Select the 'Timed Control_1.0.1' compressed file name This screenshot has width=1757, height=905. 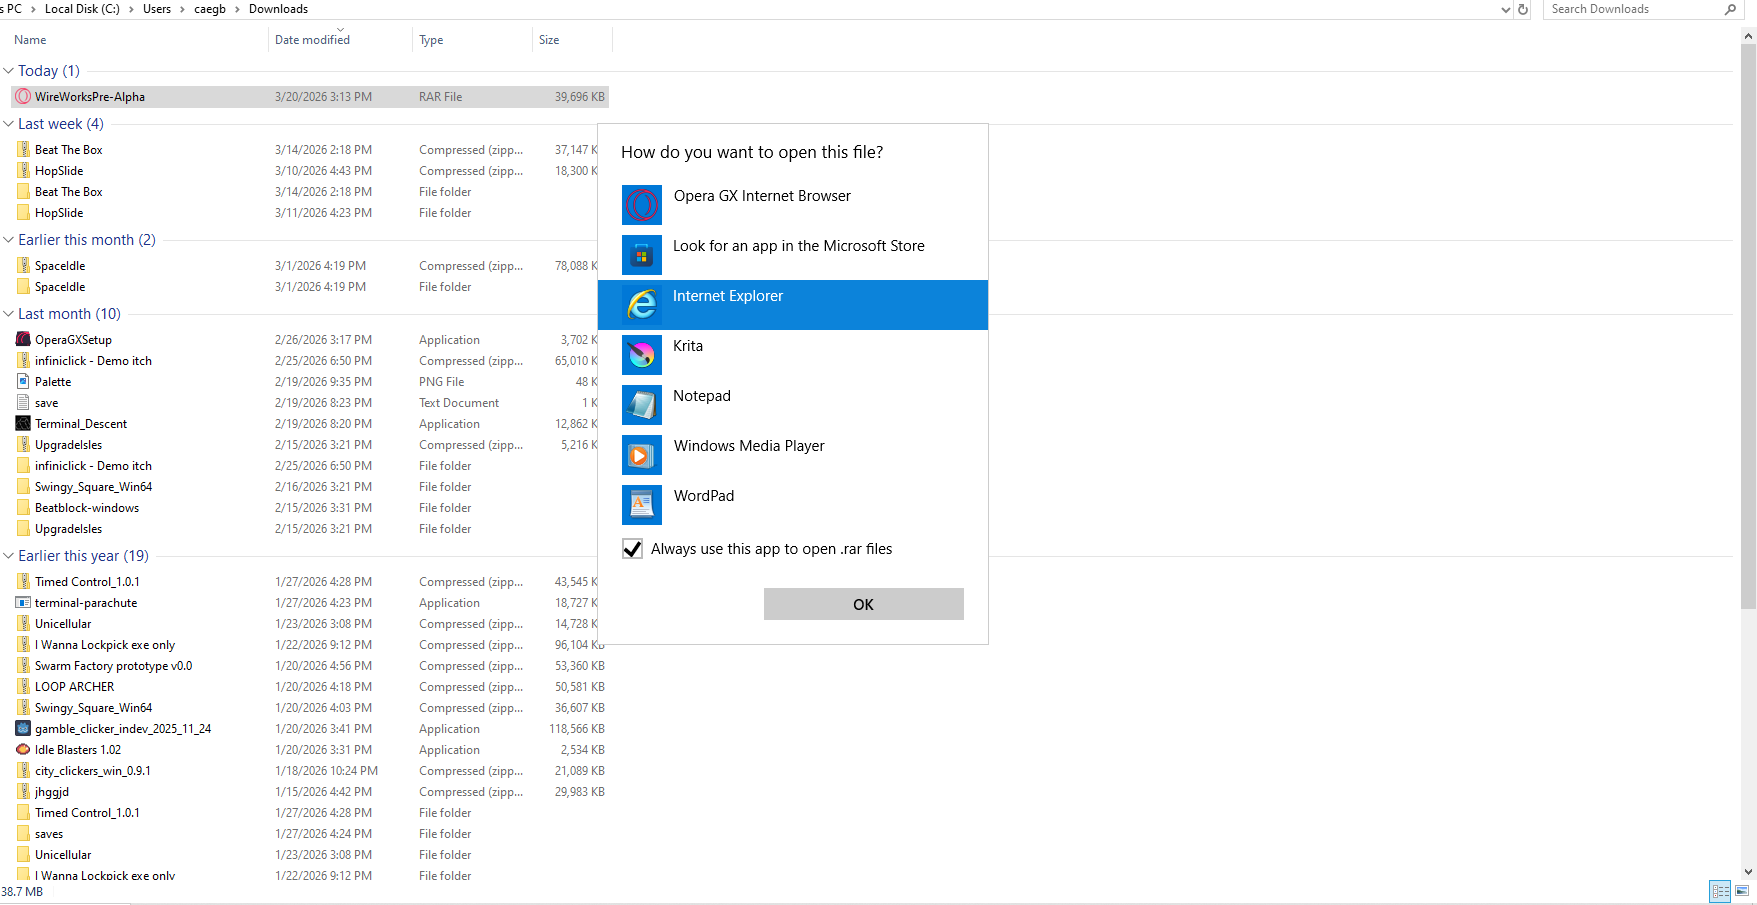87,582
